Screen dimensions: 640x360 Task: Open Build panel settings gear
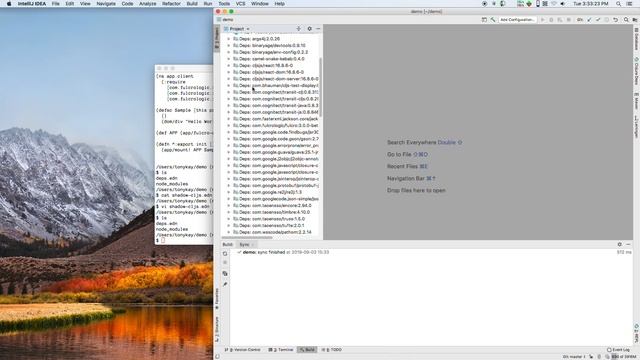click(620, 244)
